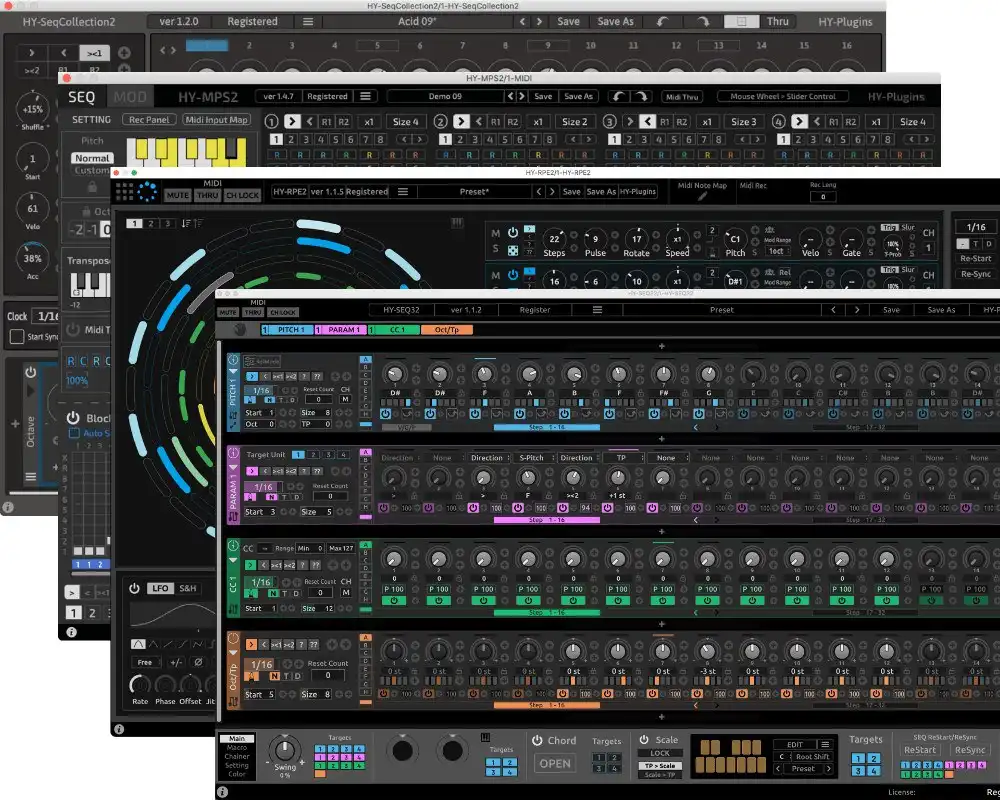The width and height of the screenshot is (1000, 800).
Task: Go to next Scale preset in HY-SEQ32
Action: tap(828, 769)
